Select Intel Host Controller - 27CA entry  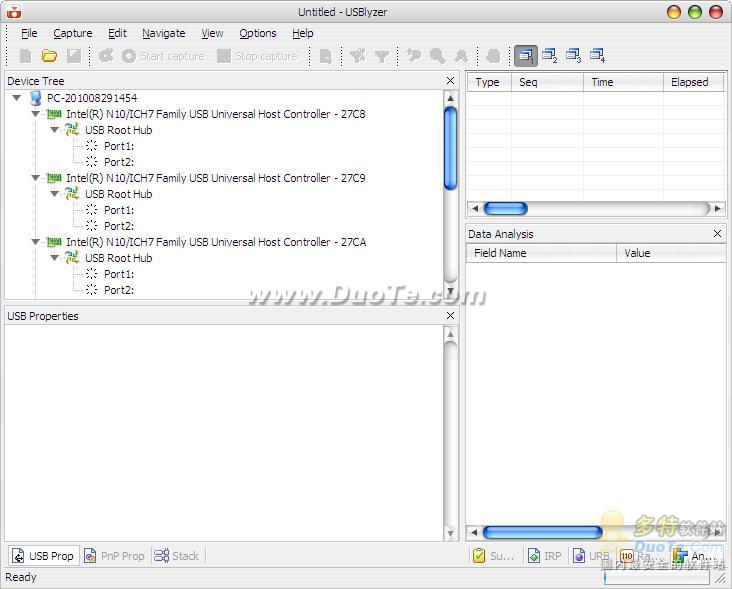point(216,242)
